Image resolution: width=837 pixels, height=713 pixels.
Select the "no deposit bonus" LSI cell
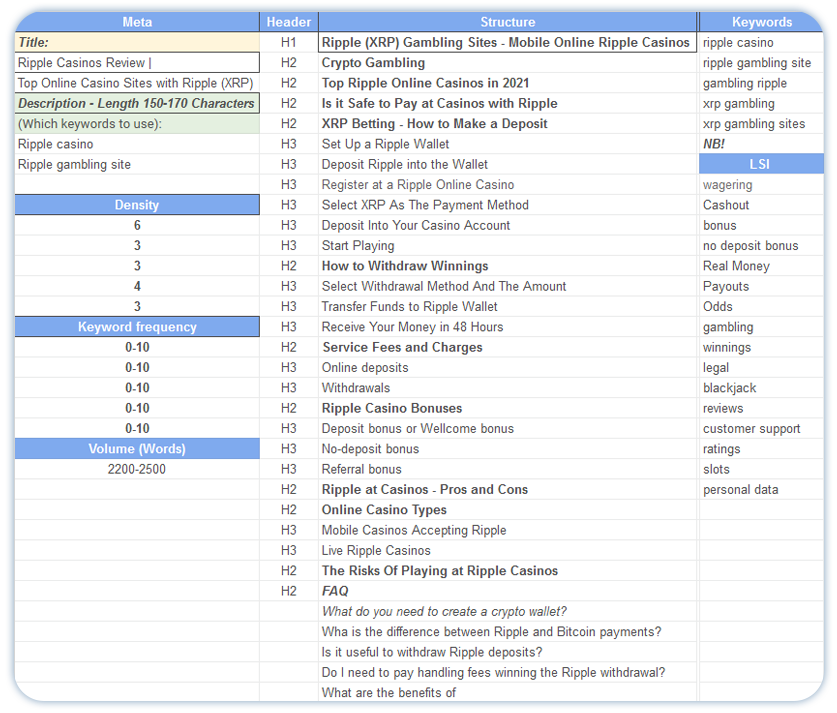[761, 246]
